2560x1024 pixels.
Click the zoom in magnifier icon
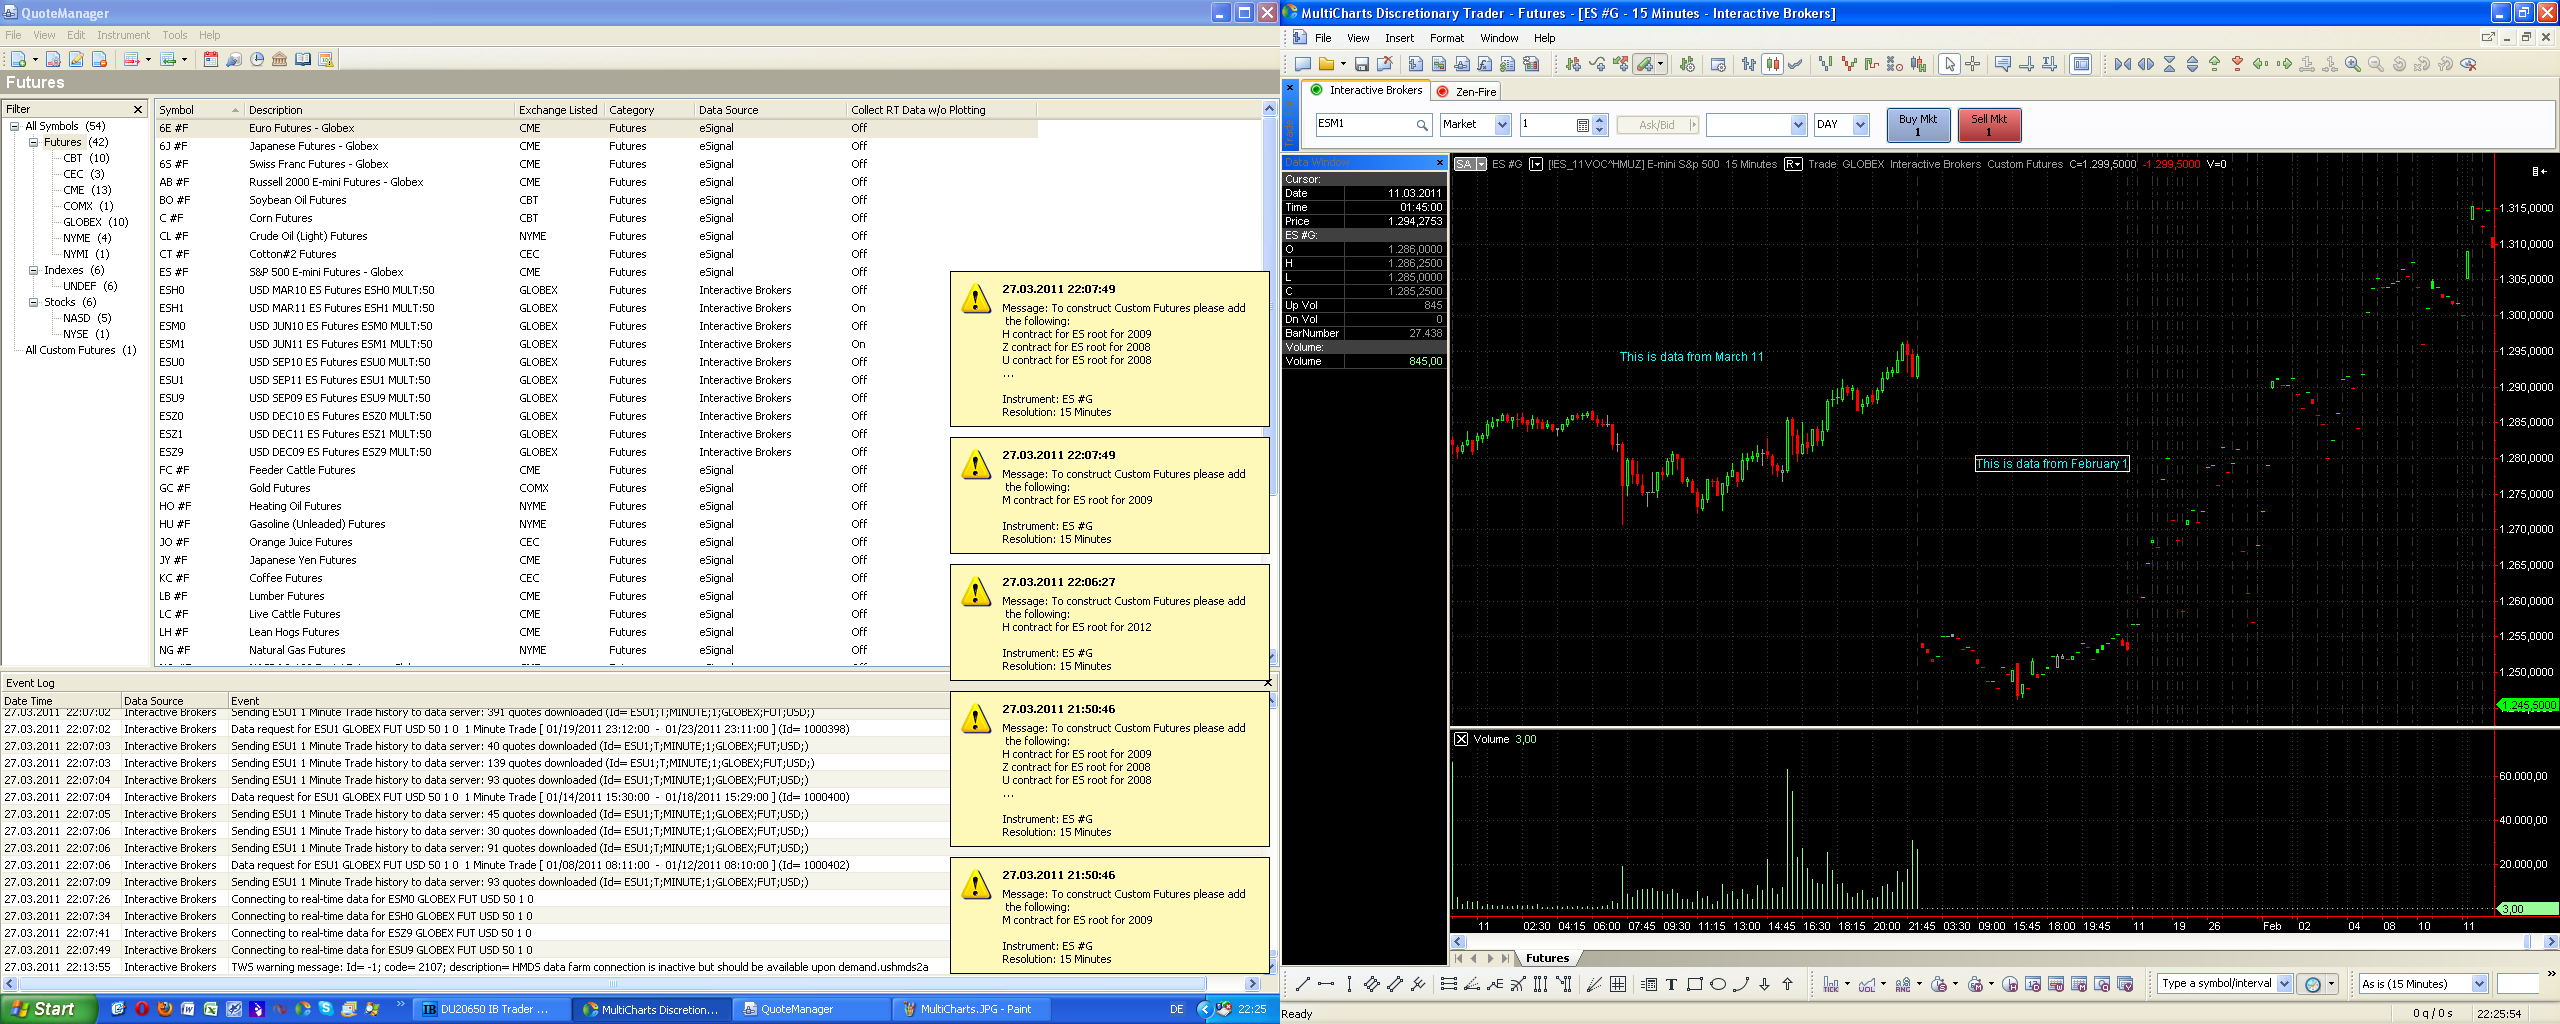[x=2353, y=64]
